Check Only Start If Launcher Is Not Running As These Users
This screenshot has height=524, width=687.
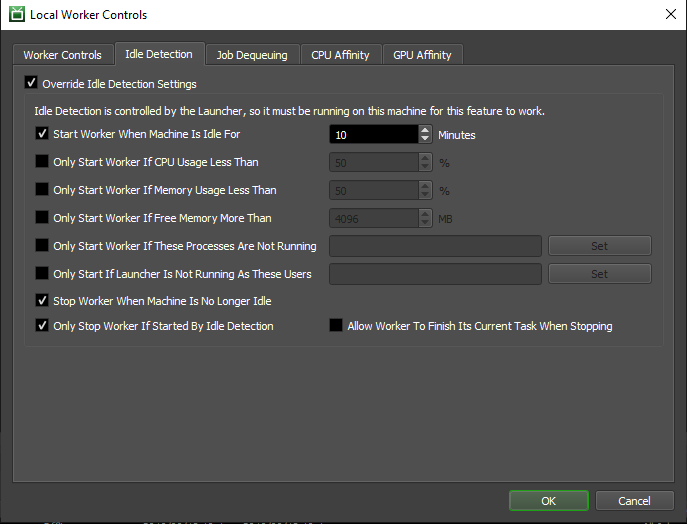pos(42,274)
